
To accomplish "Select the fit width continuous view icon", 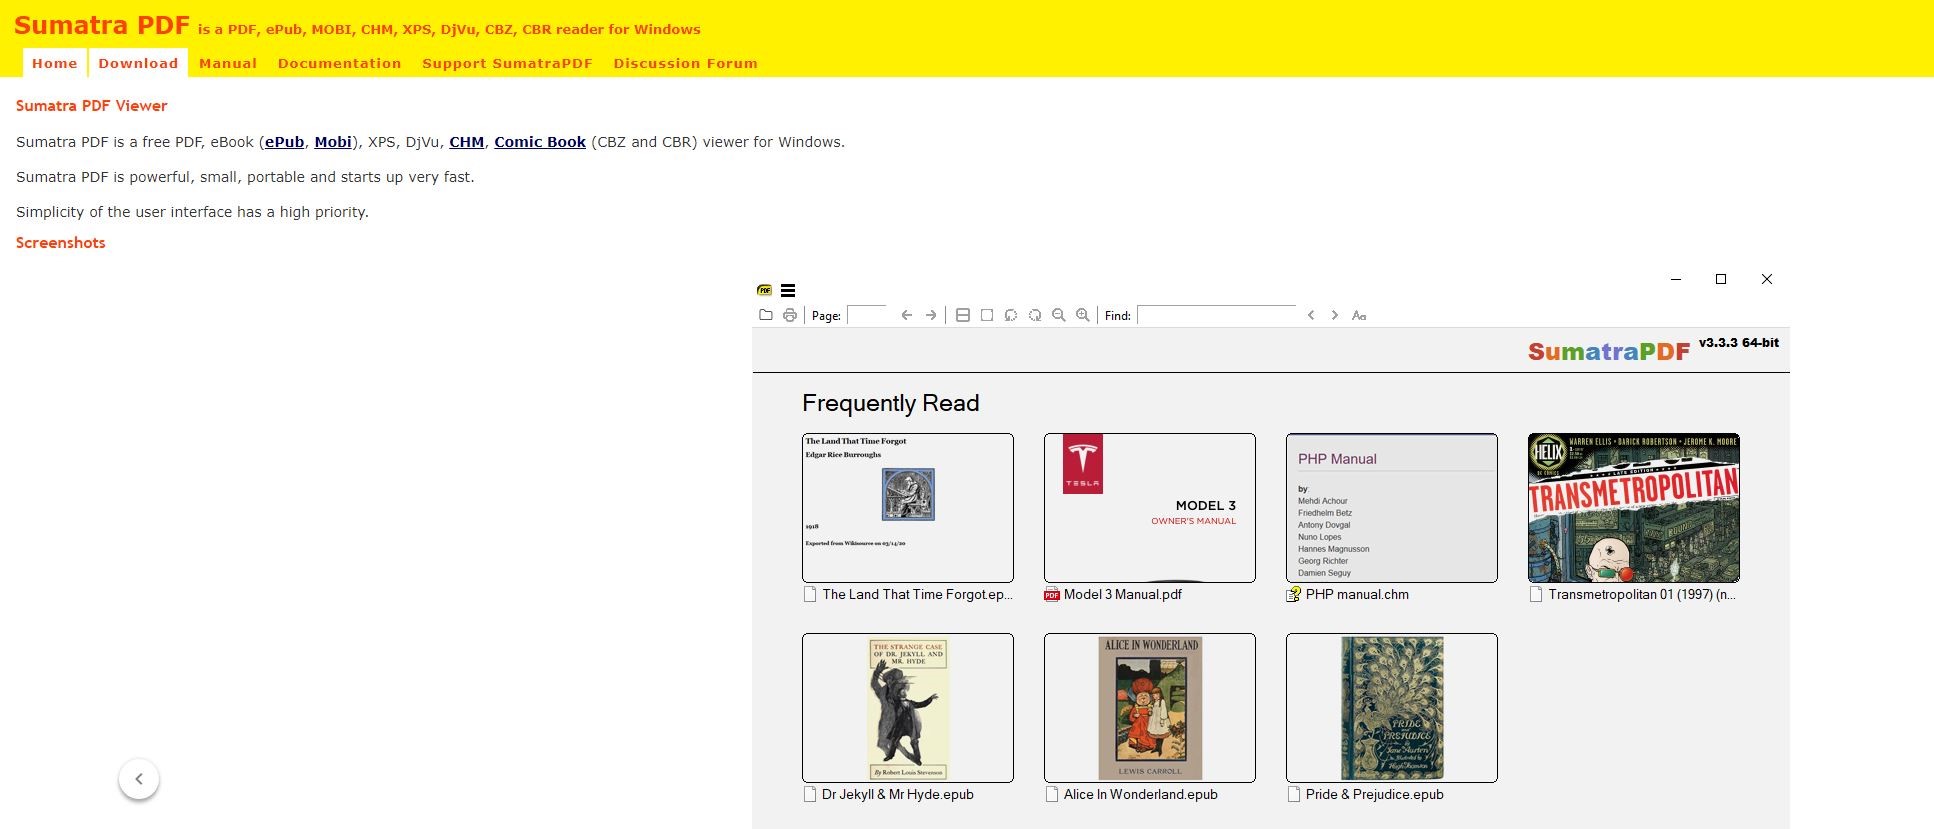I will (963, 315).
